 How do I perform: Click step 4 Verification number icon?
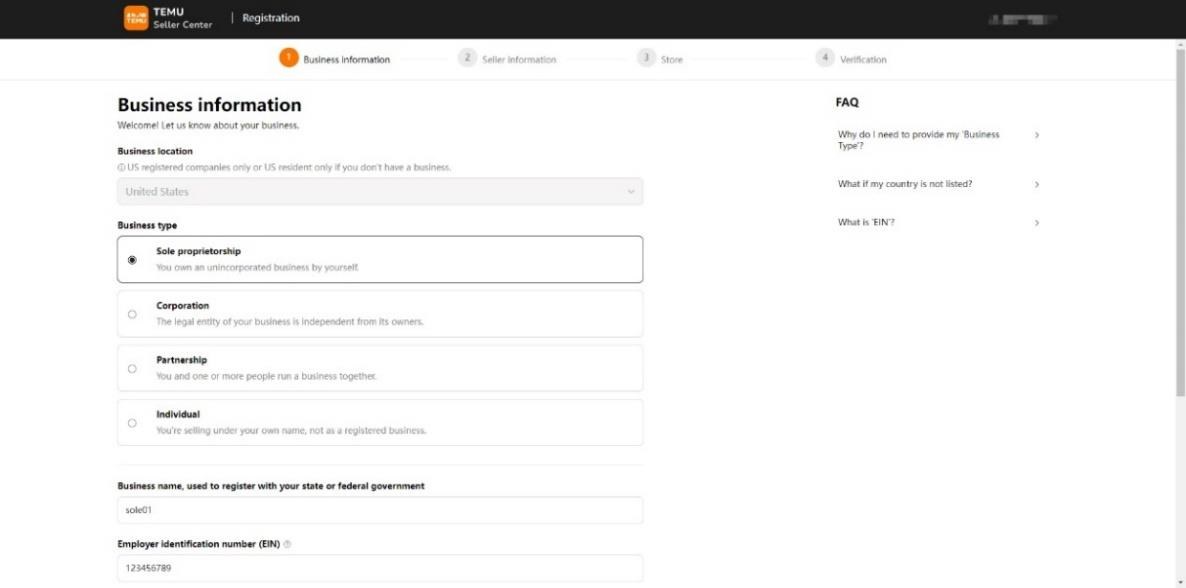(x=825, y=58)
